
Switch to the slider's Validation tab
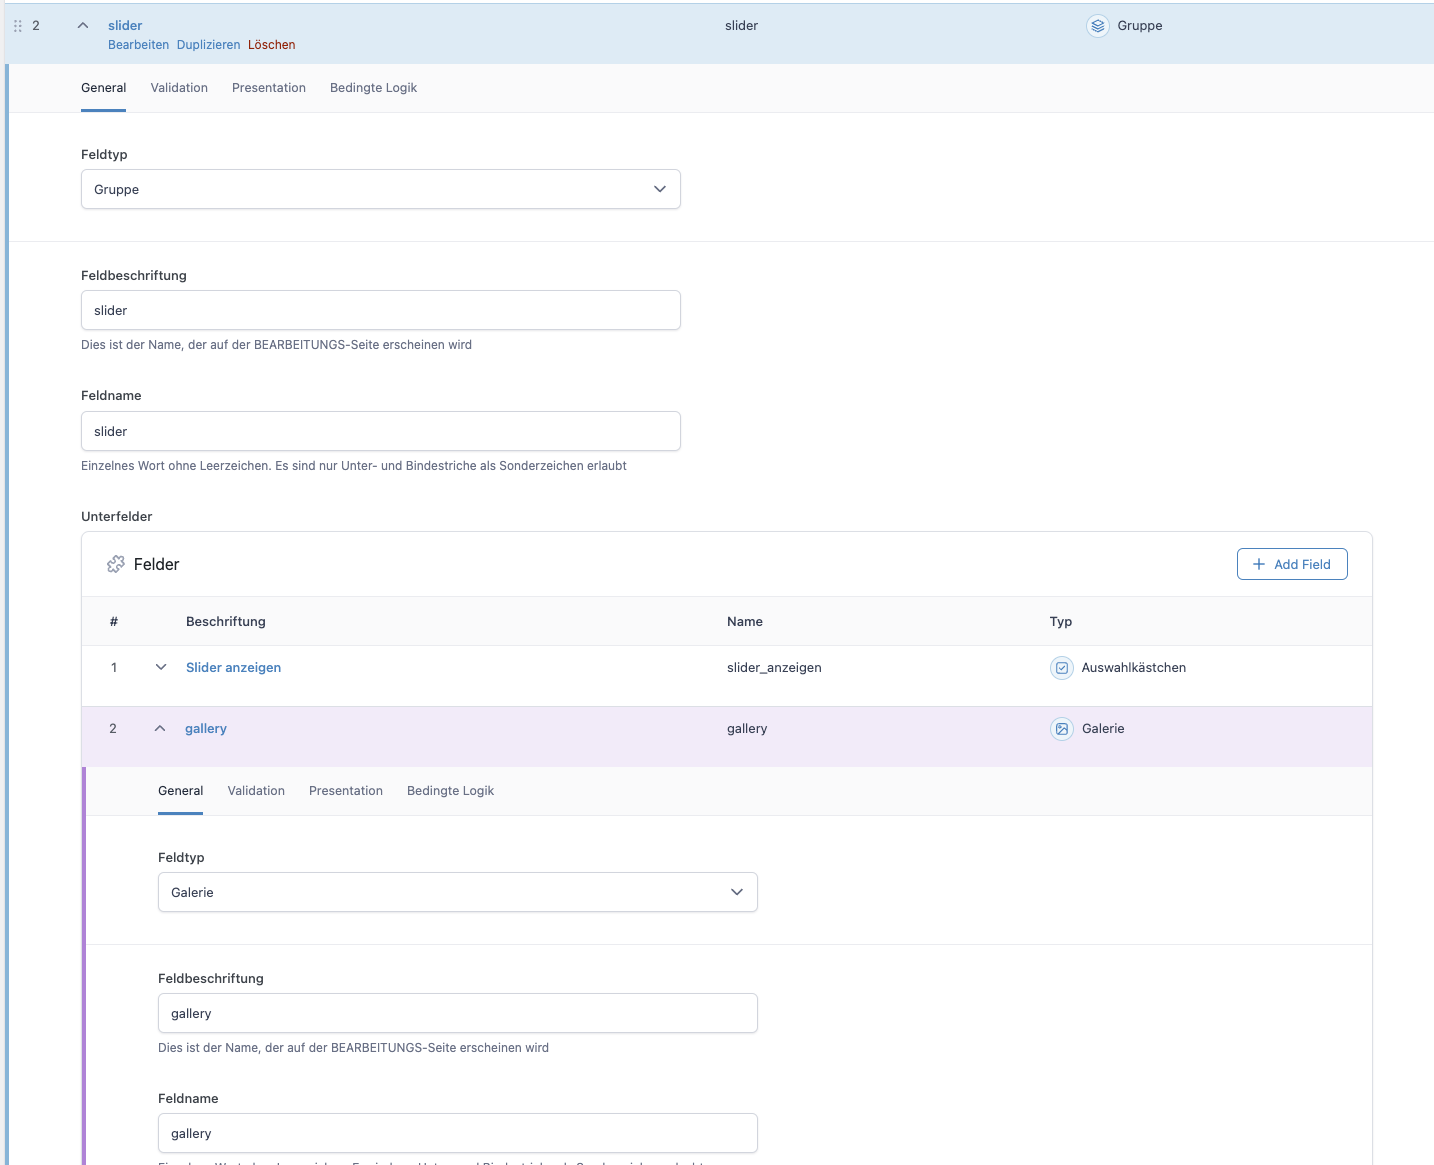click(179, 88)
